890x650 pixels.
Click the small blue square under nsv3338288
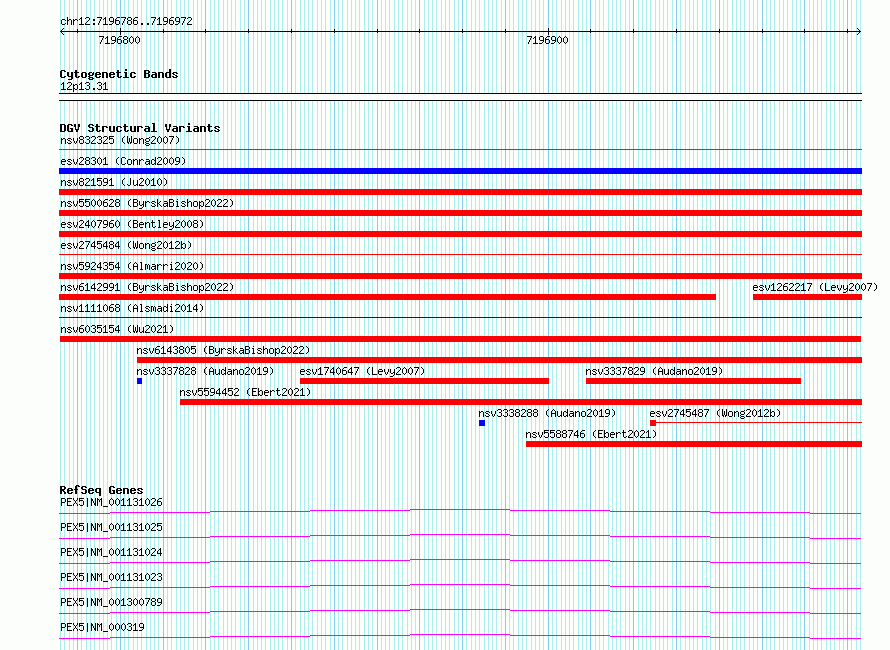pos(482,423)
